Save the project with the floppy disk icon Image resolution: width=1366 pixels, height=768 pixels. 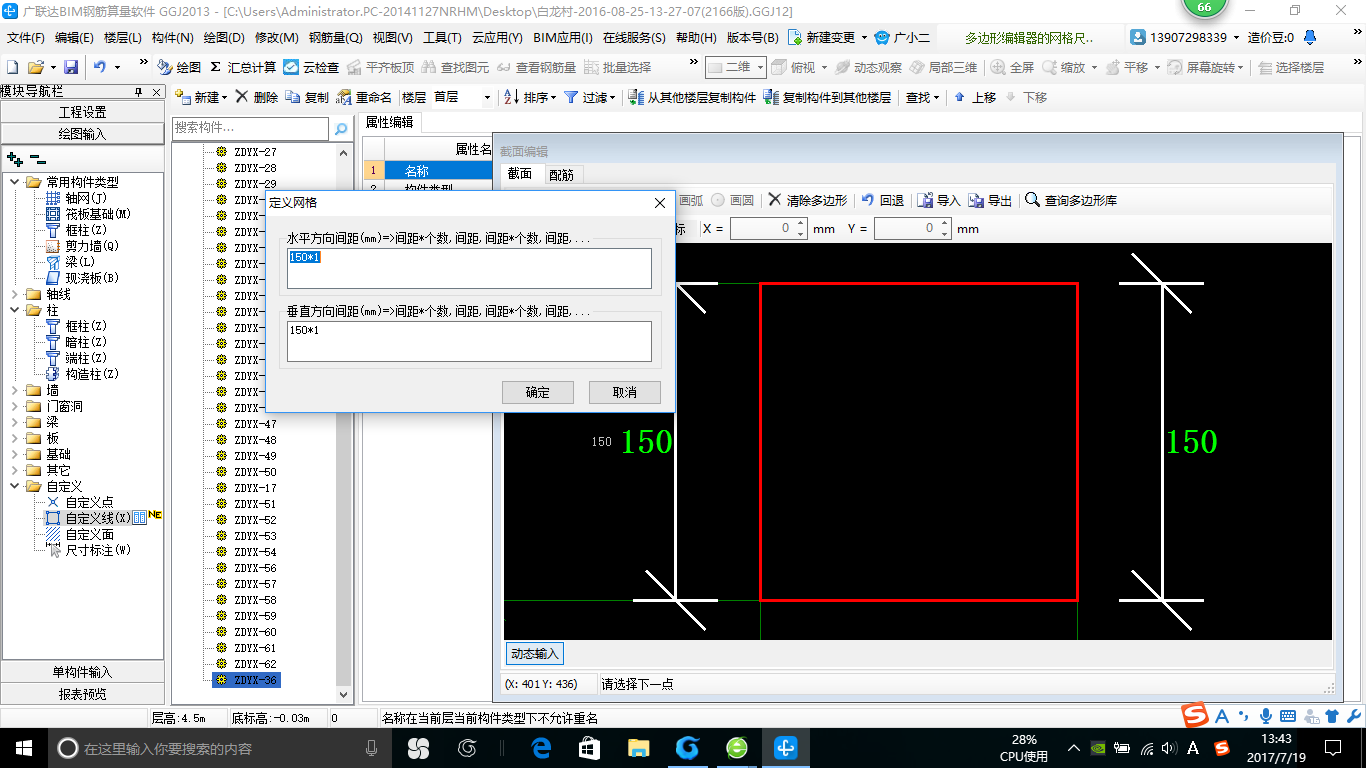click(71, 67)
